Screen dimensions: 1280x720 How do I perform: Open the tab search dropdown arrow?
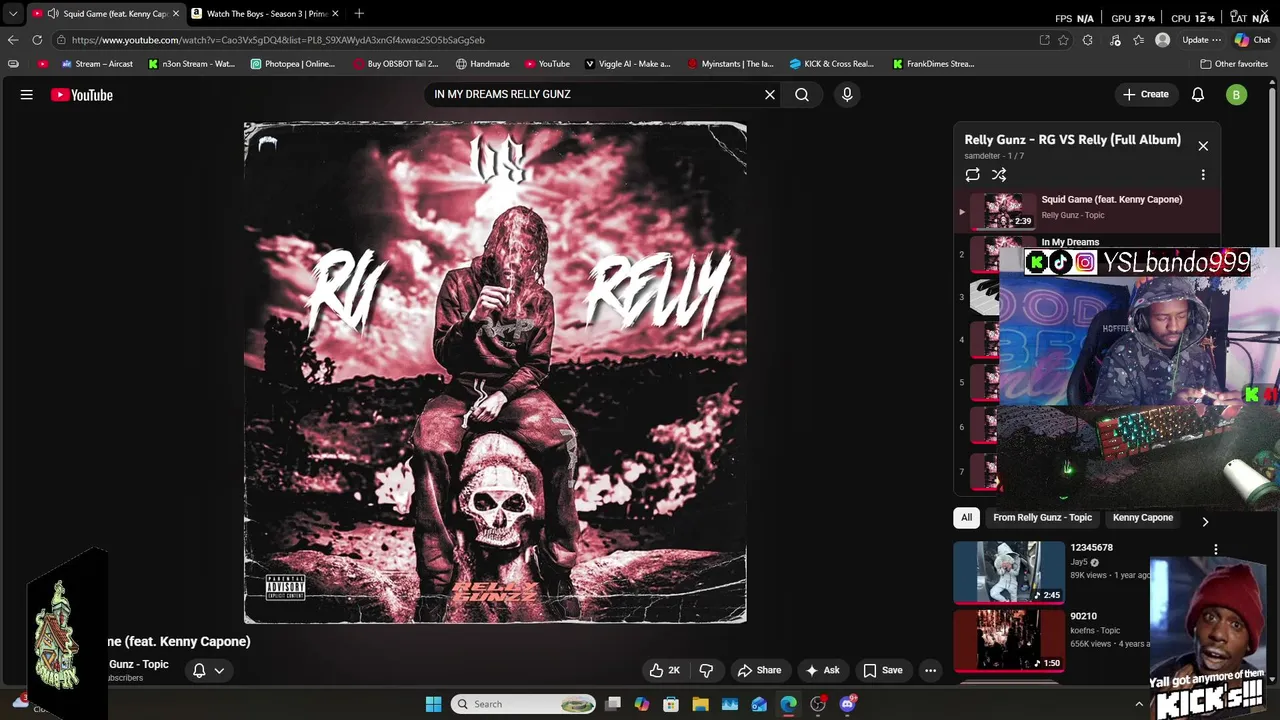pyautogui.click(x=13, y=14)
